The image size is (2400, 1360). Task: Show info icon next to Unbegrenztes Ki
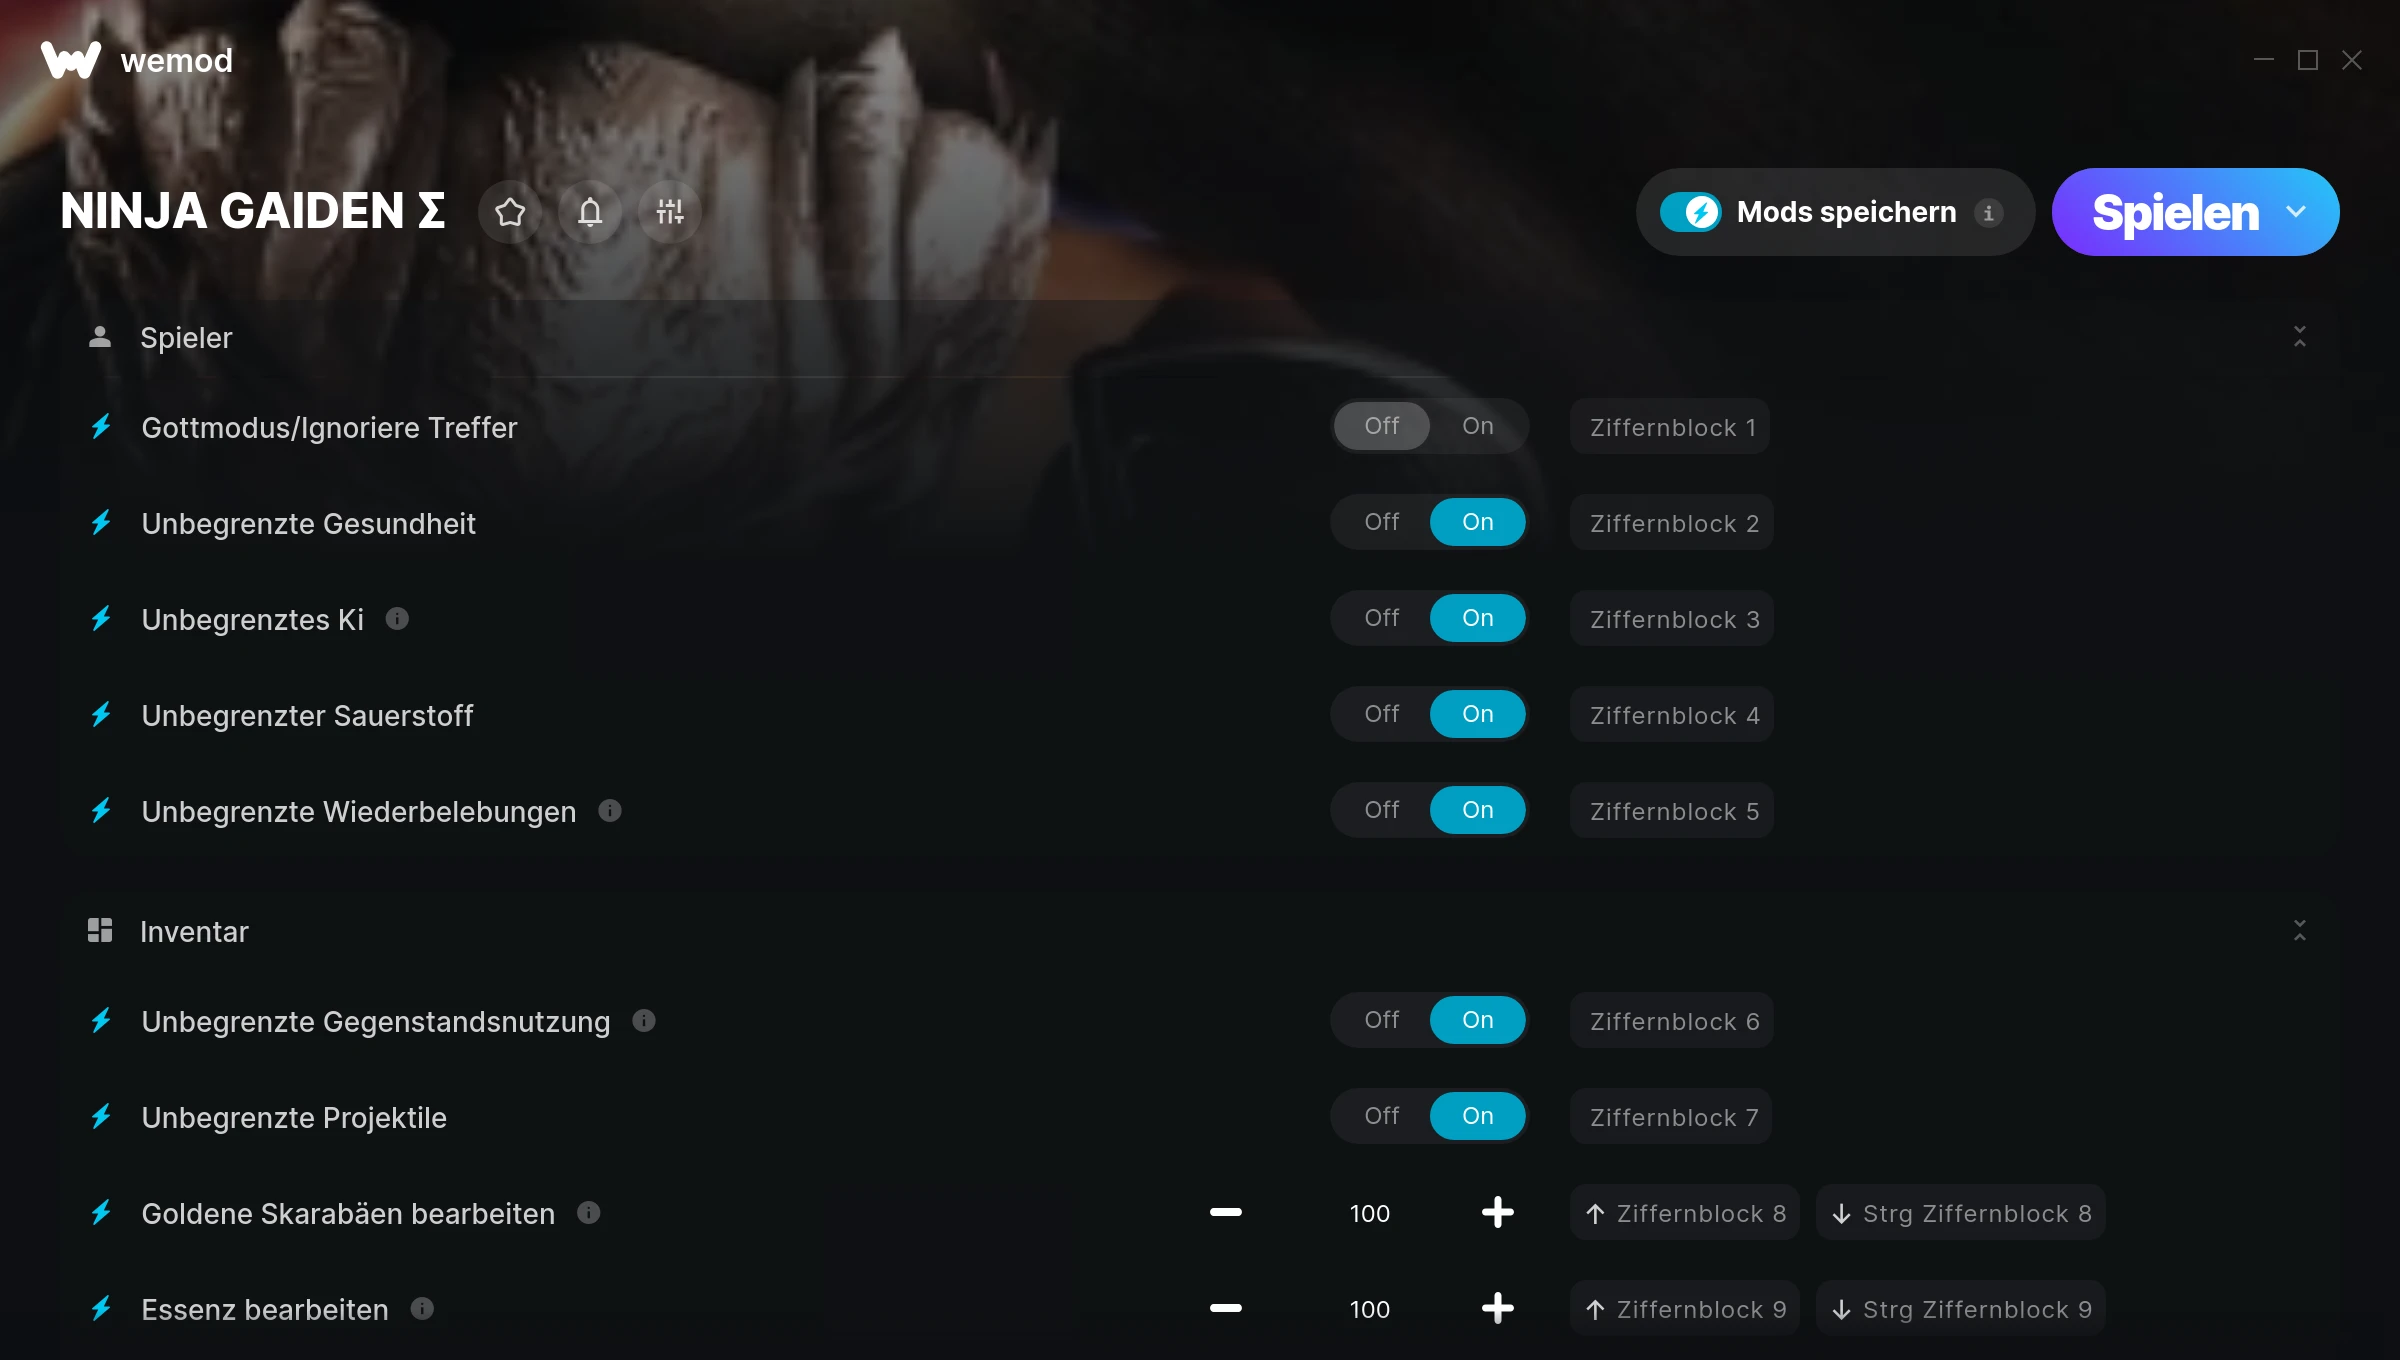coord(397,619)
